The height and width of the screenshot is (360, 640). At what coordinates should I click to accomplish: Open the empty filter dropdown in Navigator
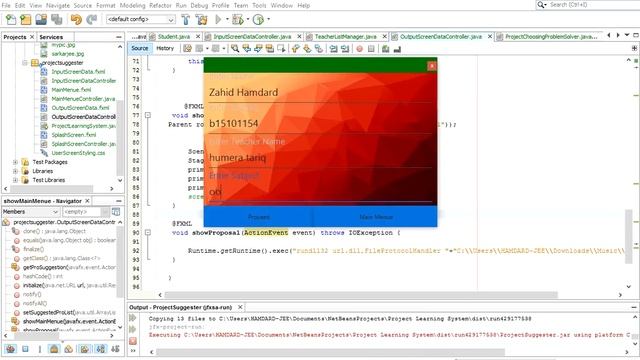point(85,212)
